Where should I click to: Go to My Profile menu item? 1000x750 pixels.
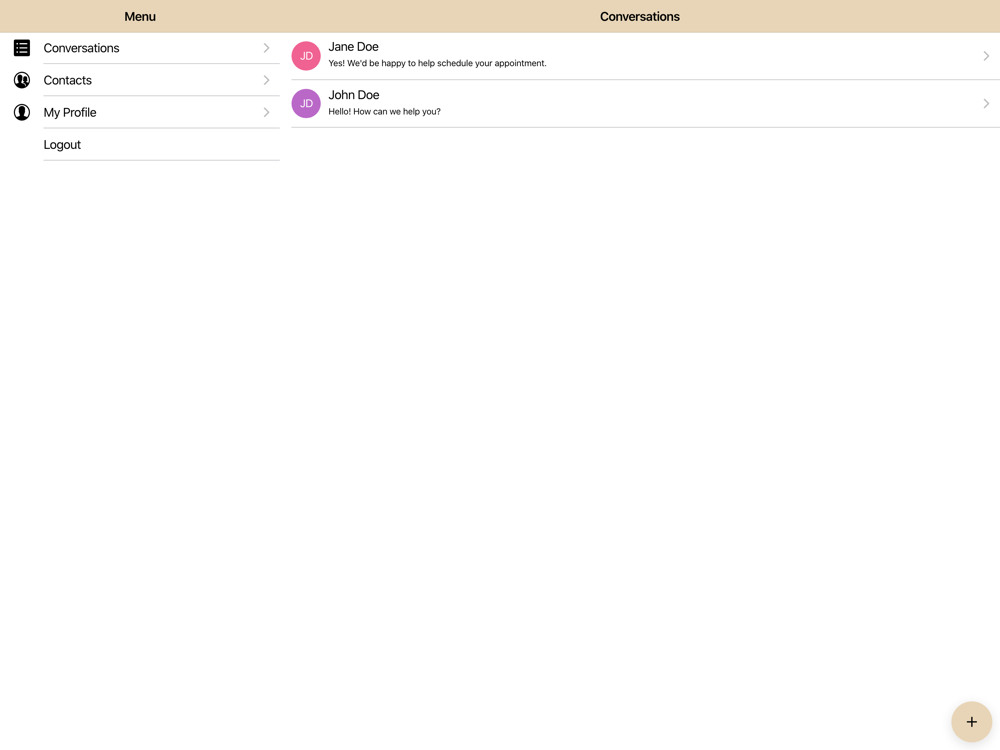(x=140, y=112)
